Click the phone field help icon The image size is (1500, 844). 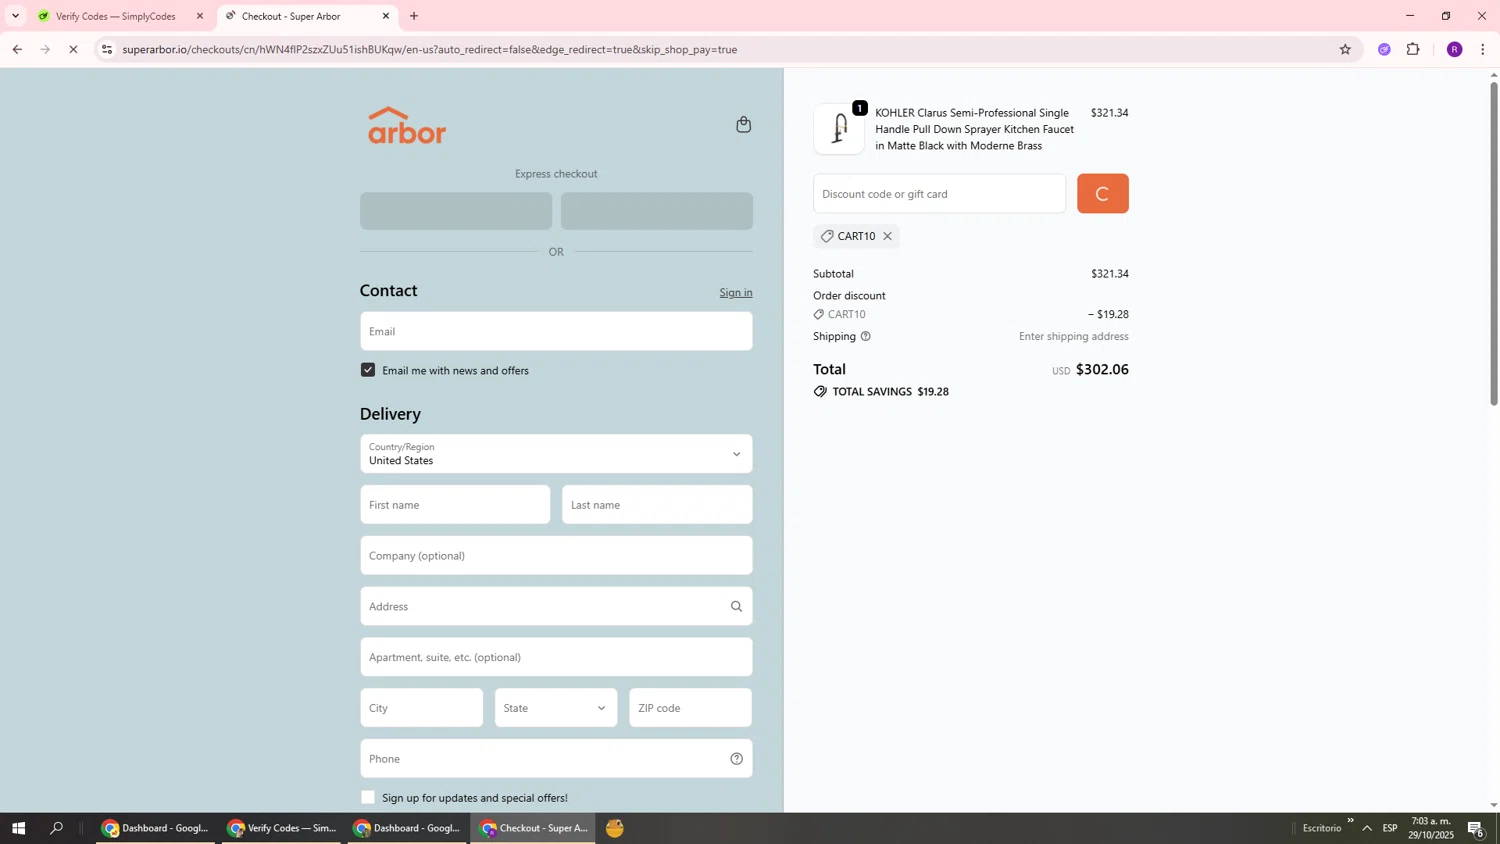(737, 759)
